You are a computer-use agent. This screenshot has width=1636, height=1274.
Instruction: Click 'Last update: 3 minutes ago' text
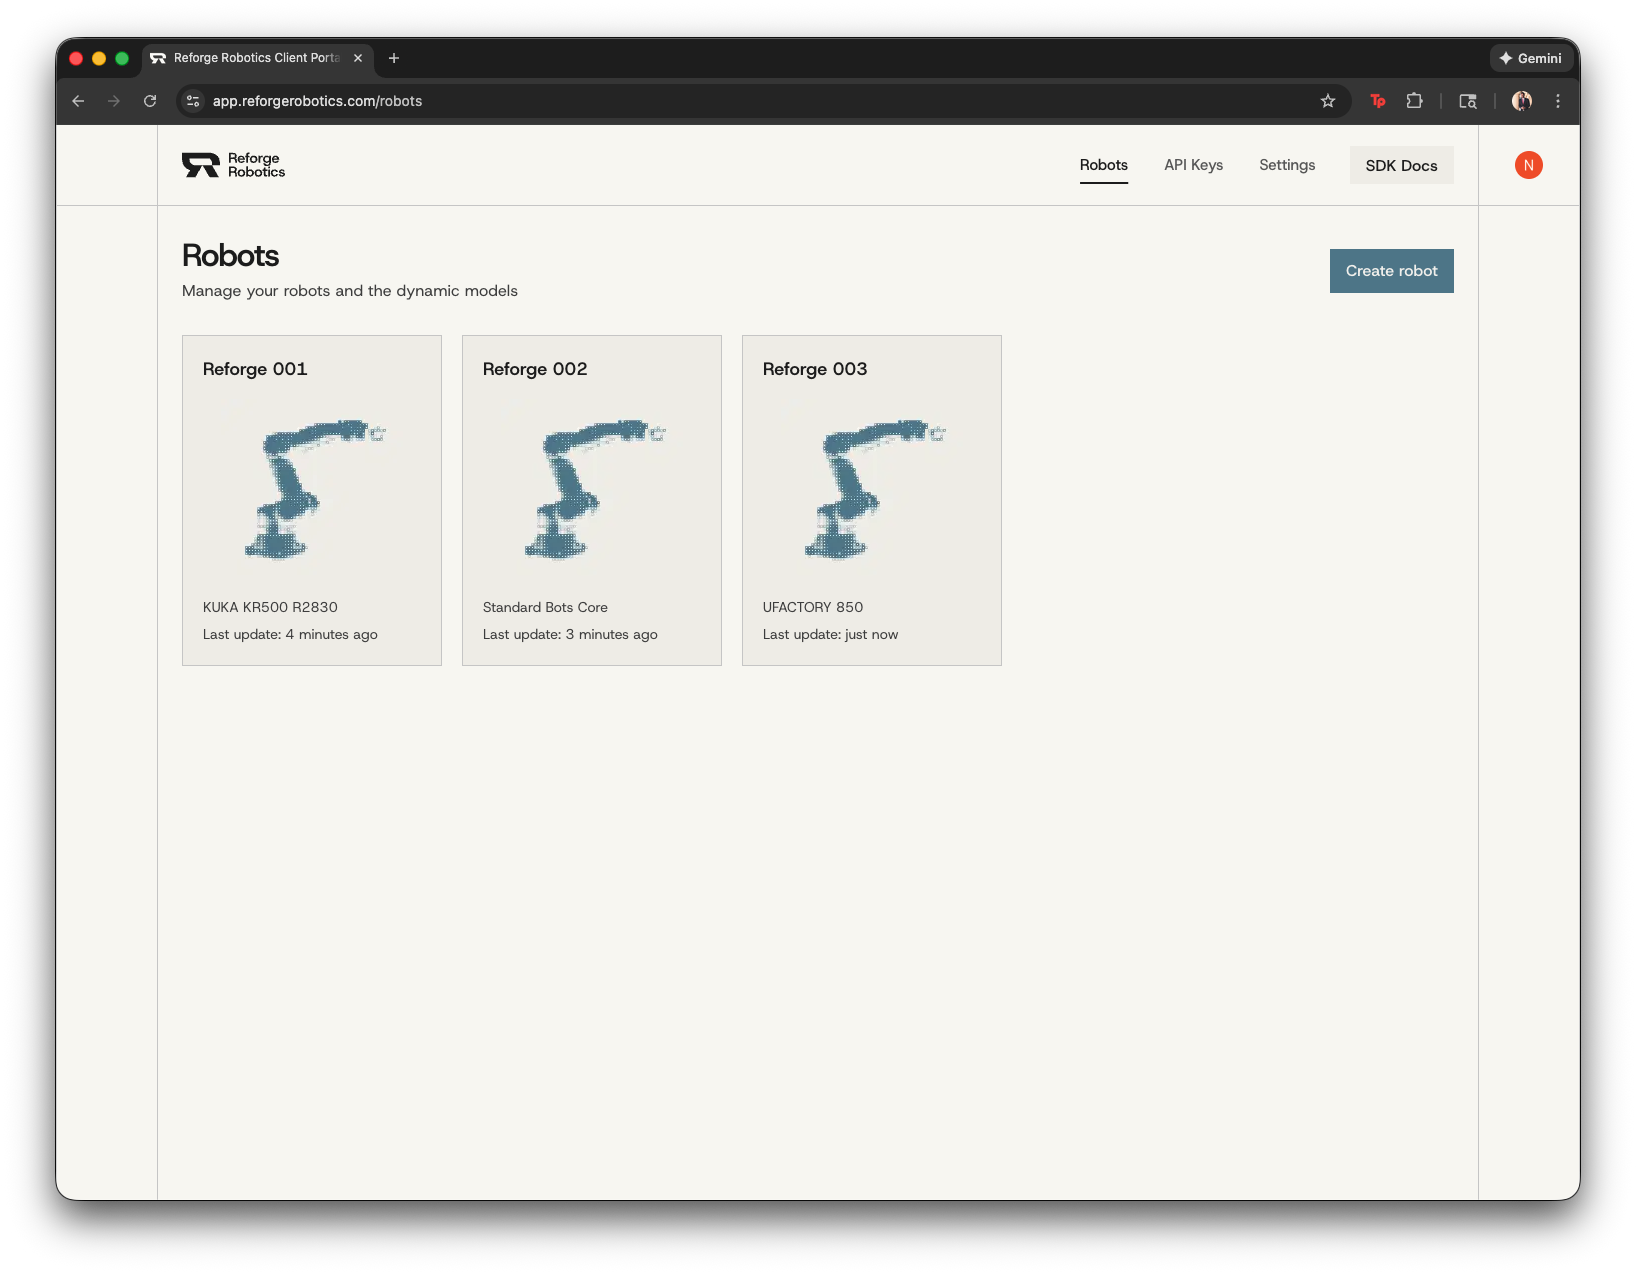tap(570, 634)
